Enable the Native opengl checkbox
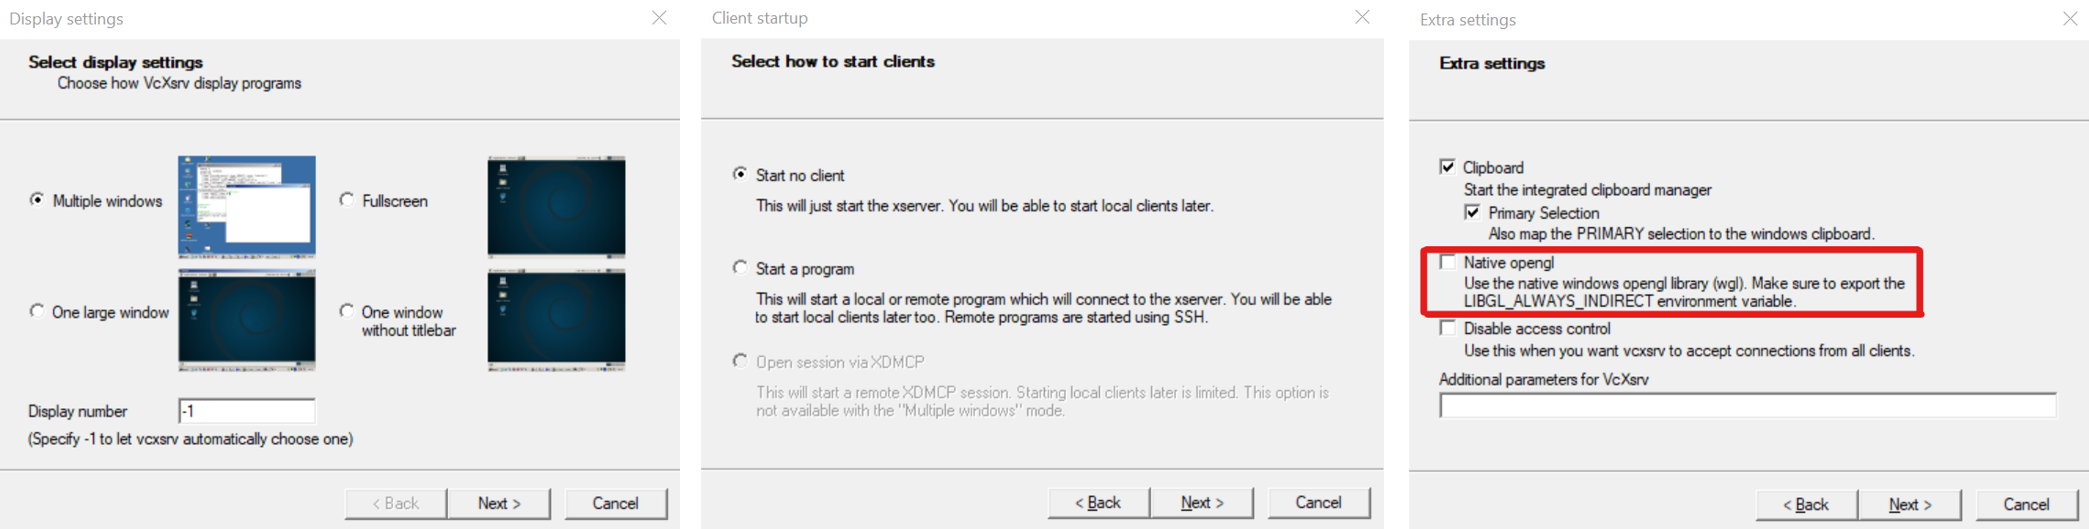Screen dimensions: 2089x529 pyautogui.click(x=1447, y=262)
